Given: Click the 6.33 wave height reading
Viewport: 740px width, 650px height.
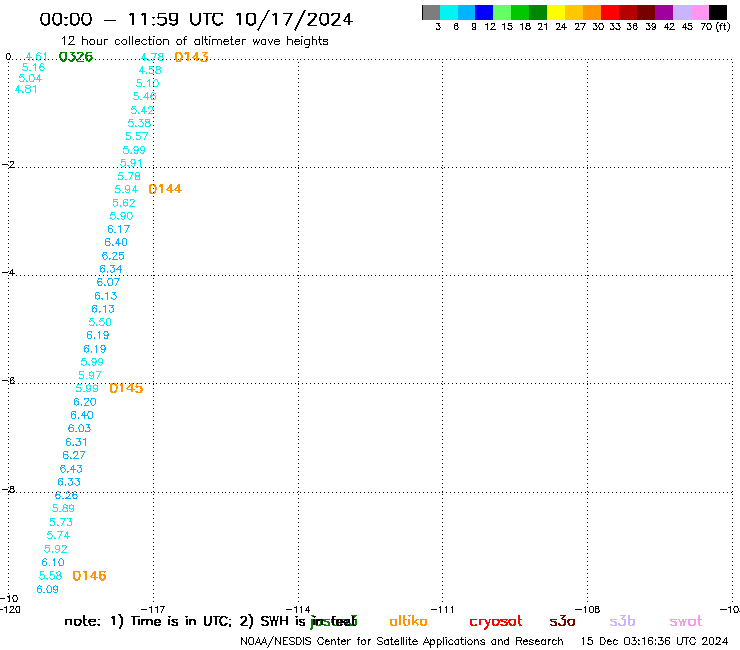Looking at the screenshot, I should pyautogui.click(x=69, y=482).
